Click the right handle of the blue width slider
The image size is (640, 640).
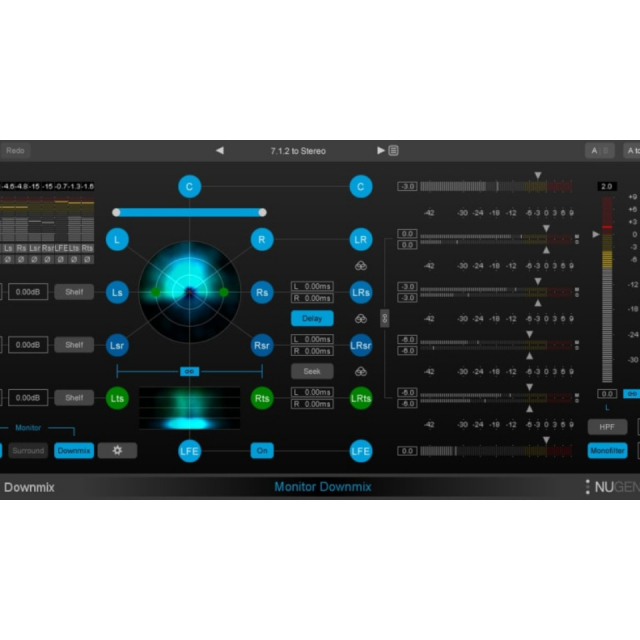tap(262, 212)
